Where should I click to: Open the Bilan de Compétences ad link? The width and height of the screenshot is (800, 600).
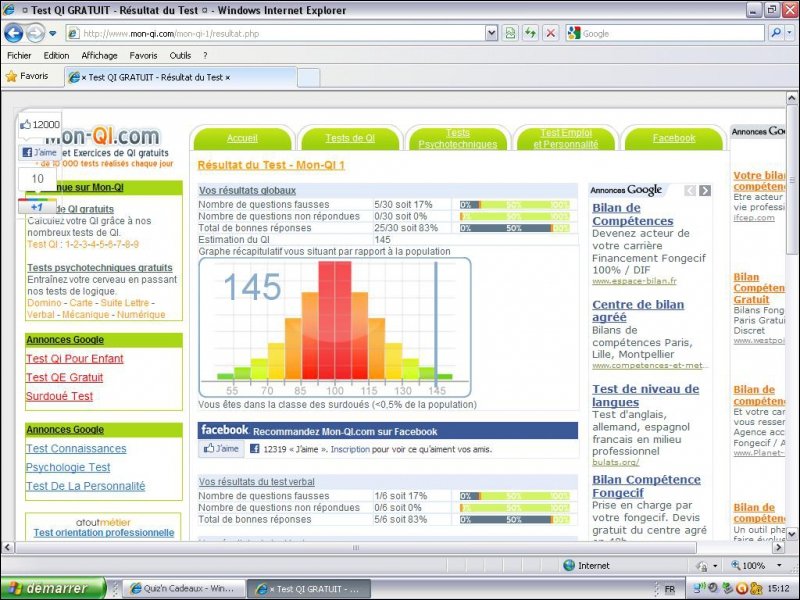pyautogui.click(x=632, y=214)
